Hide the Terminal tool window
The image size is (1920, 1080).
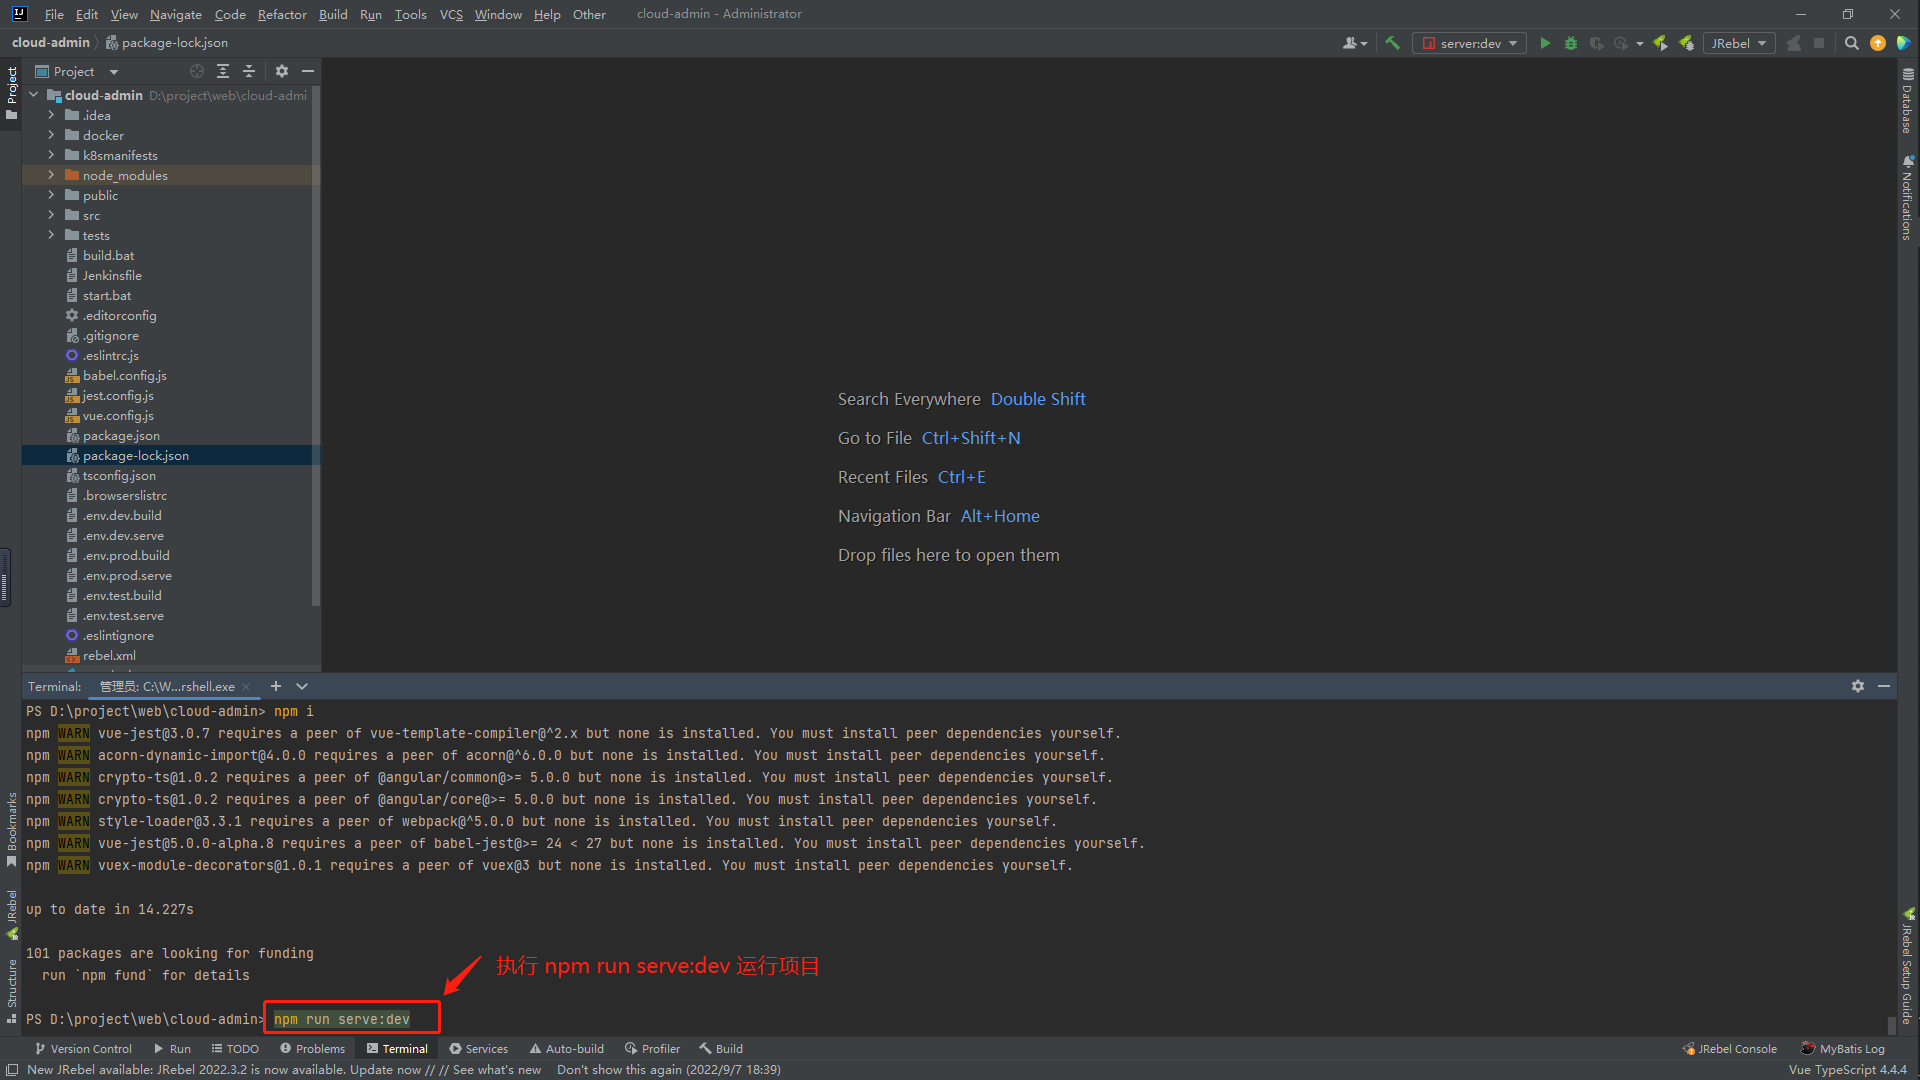click(x=1884, y=686)
